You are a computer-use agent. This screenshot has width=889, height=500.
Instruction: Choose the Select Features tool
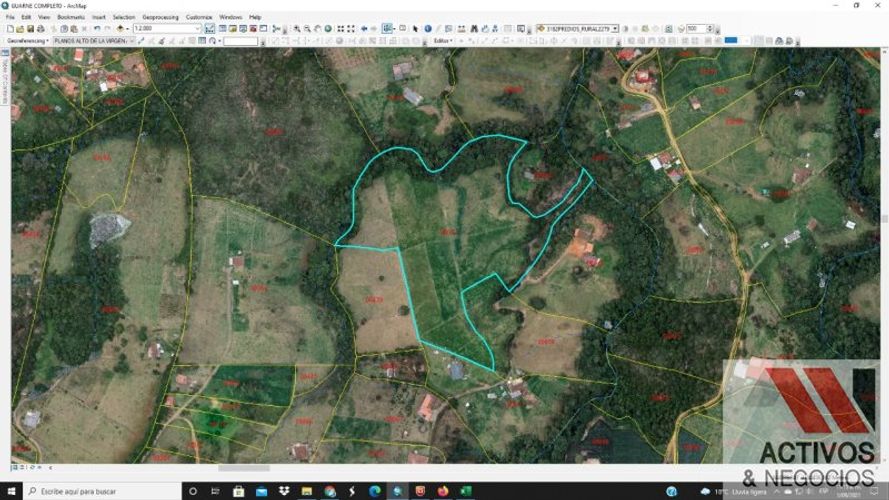pyautogui.click(x=387, y=28)
